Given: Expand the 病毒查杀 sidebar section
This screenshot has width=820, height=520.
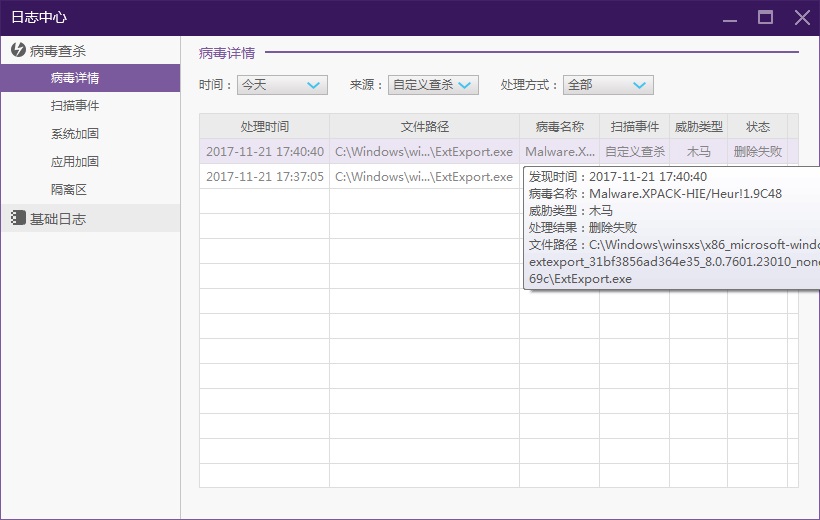Looking at the screenshot, I should coord(90,50).
